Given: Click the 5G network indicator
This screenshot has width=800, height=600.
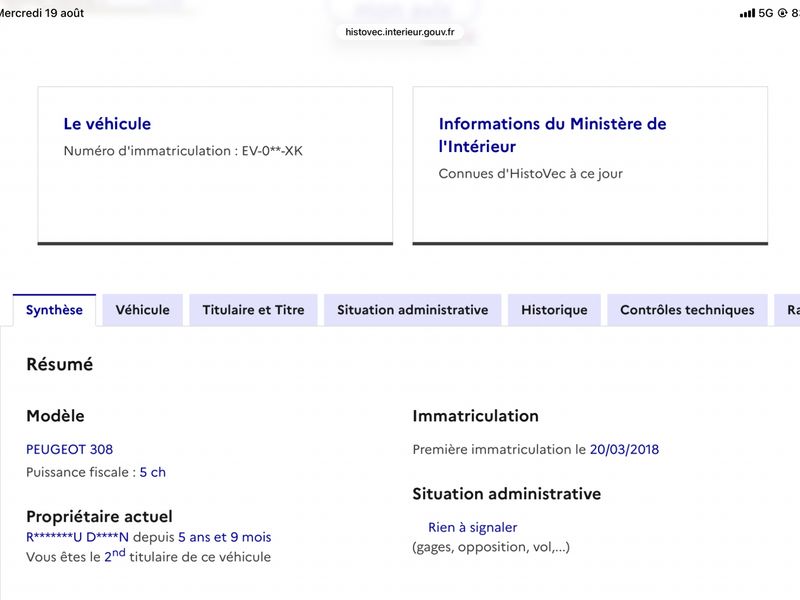Looking at the screenshot, I should (766, 13).
